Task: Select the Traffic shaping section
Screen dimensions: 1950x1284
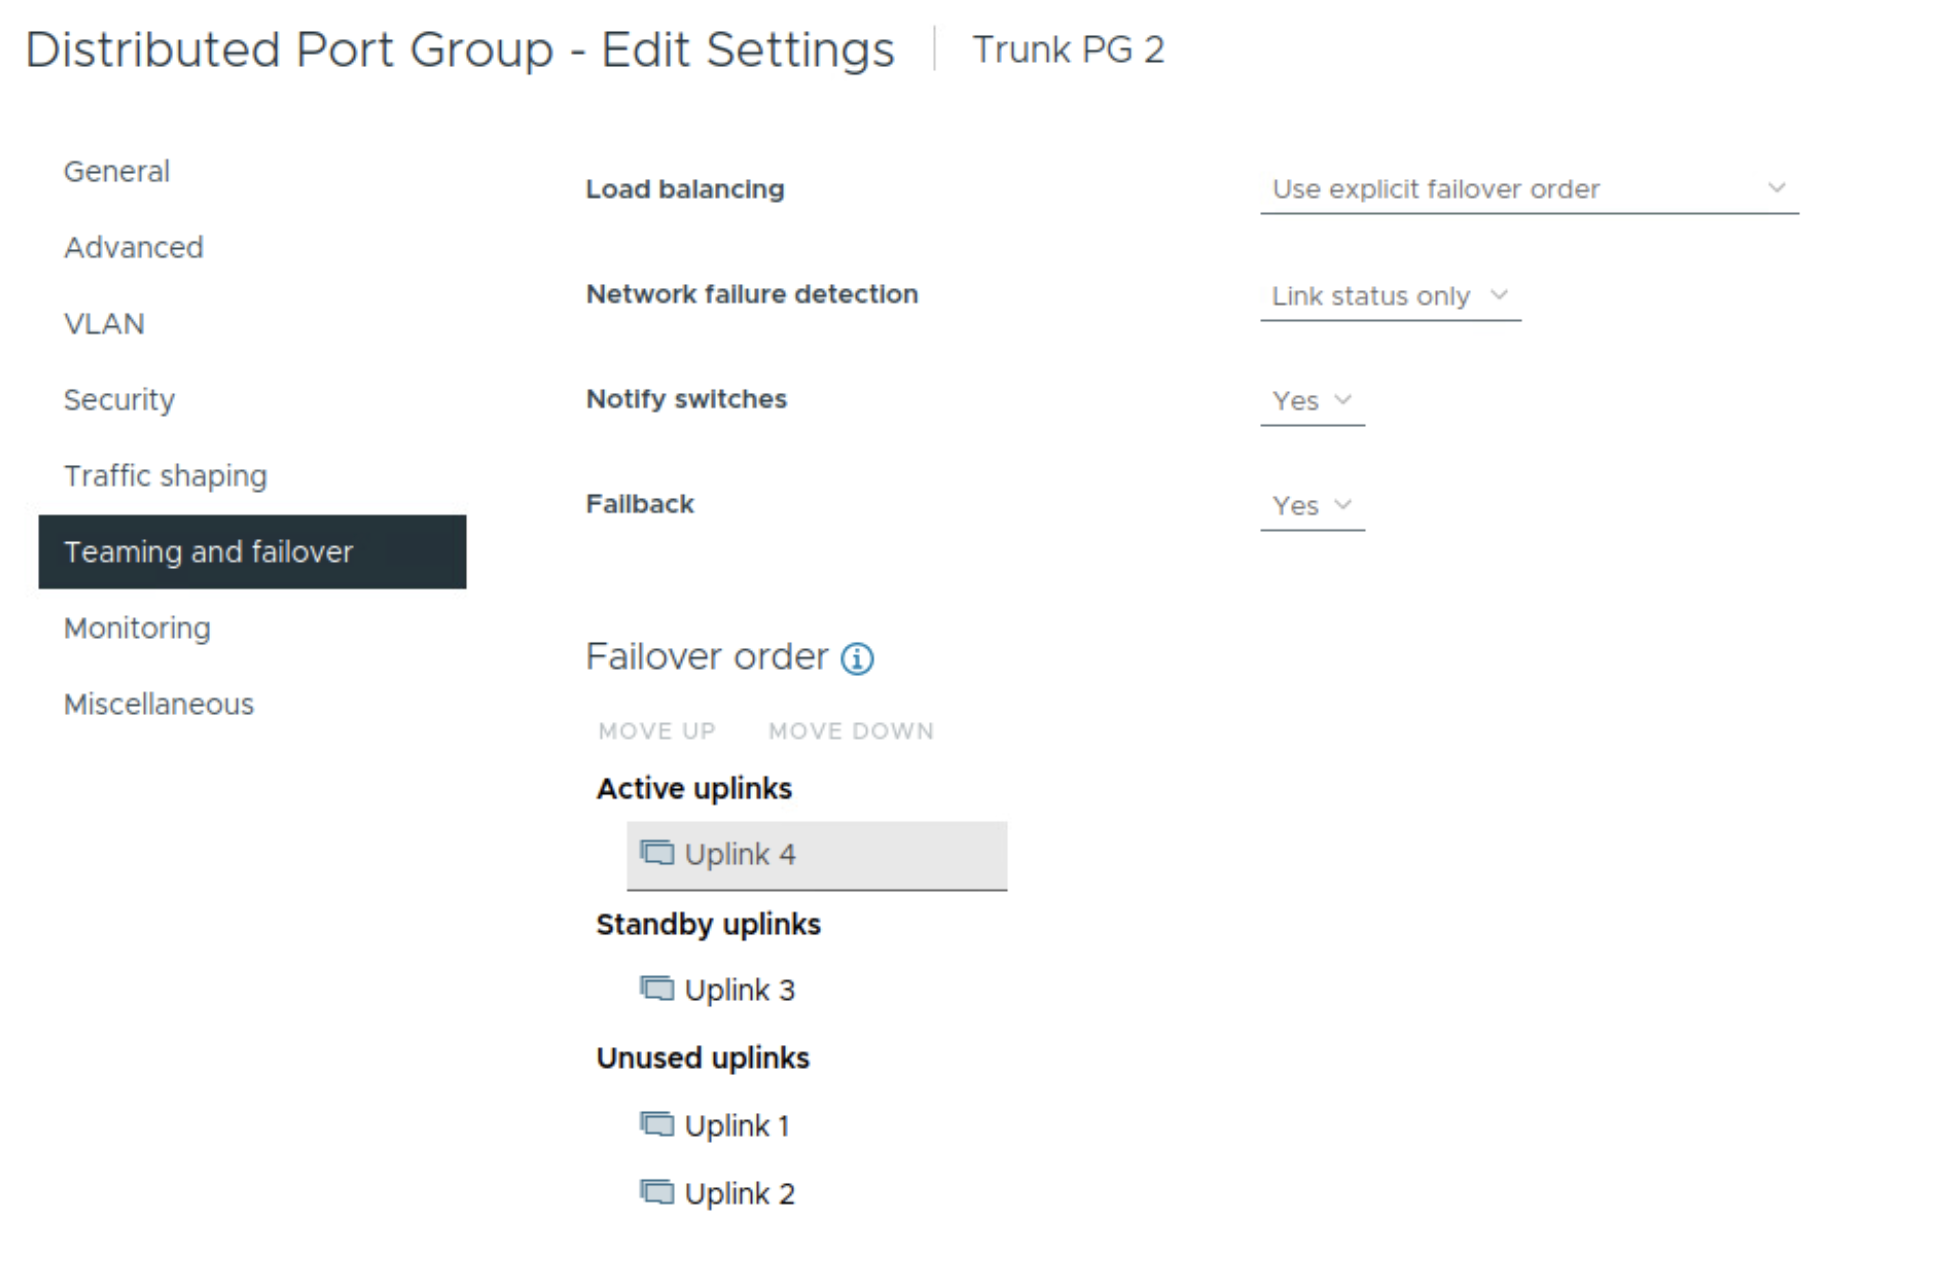Action: tap(165, 476)
